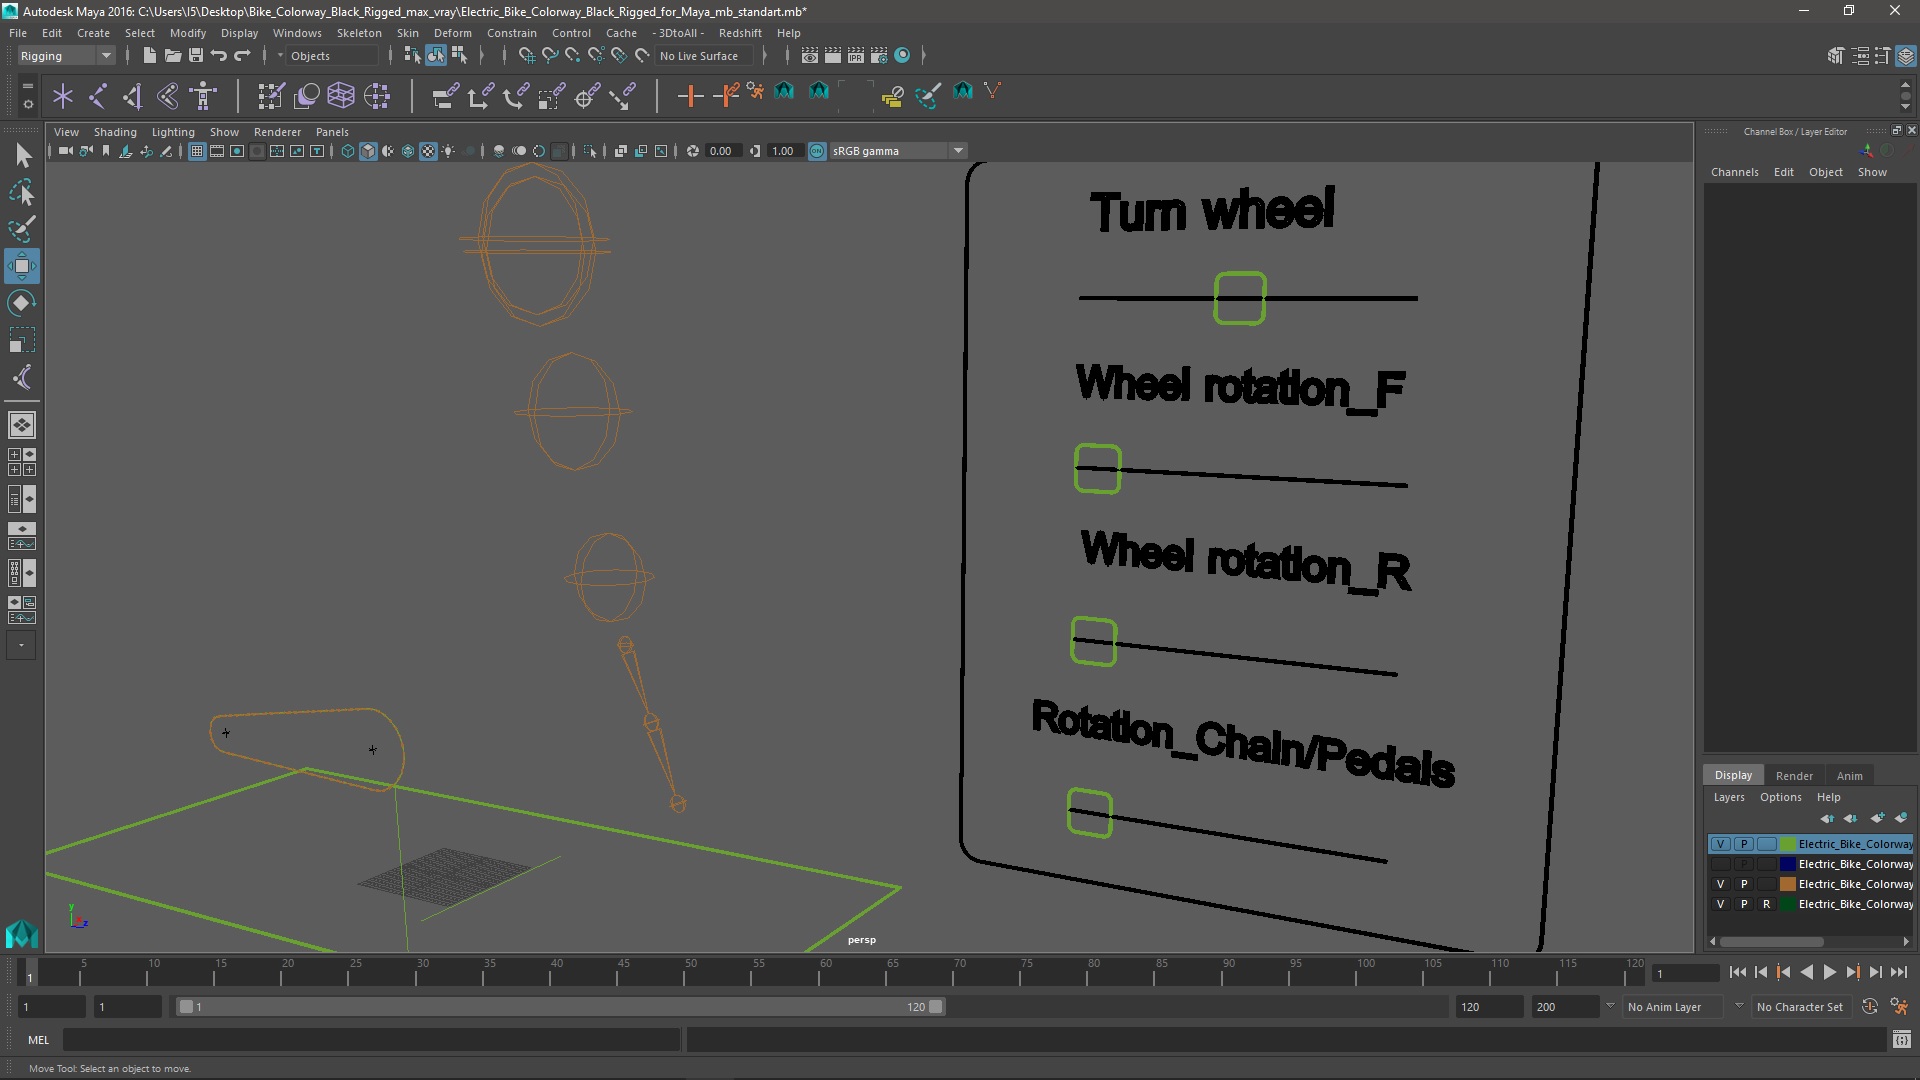
Task: Click the Create Cluster shelf icon
Action: (x=377, y=96)
